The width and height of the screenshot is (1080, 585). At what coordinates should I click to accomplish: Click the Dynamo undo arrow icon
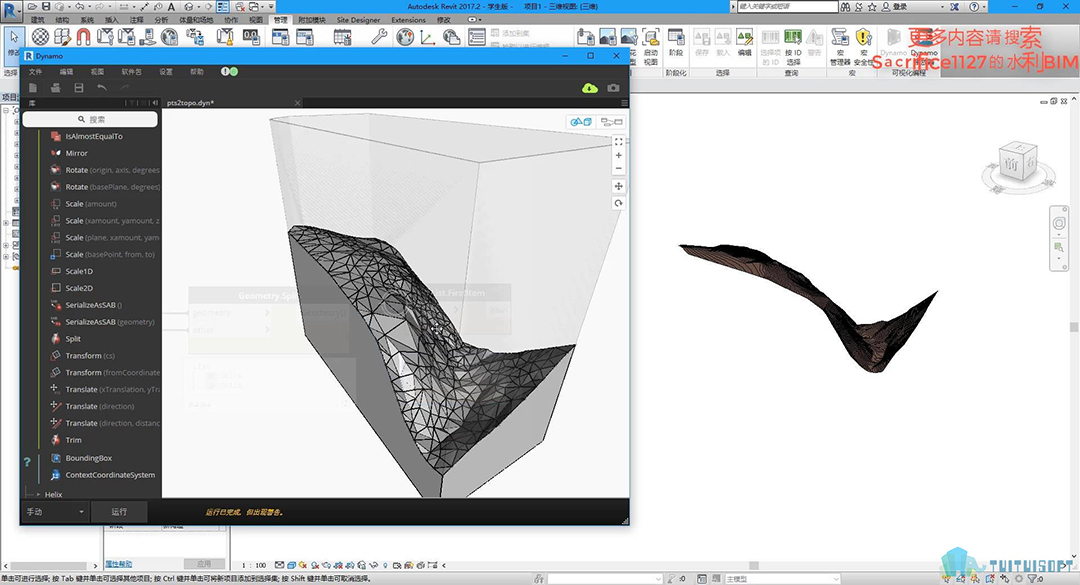[100, 88]
